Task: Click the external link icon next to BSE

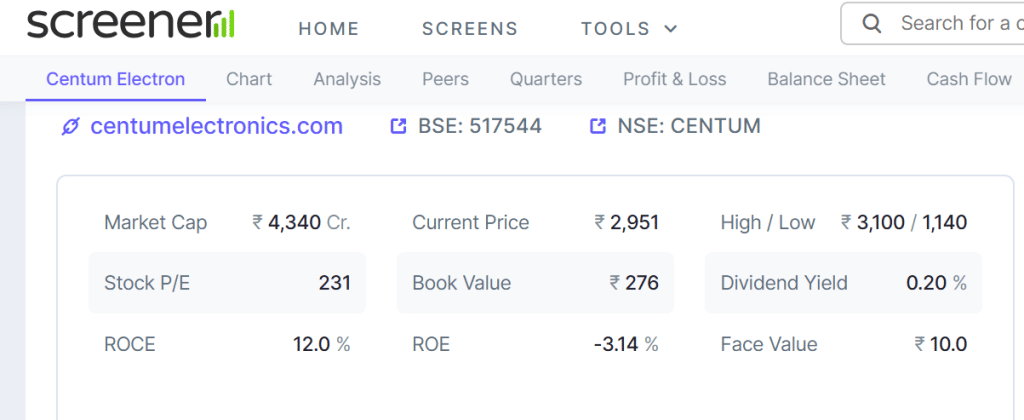Action: tap(398, 126)
